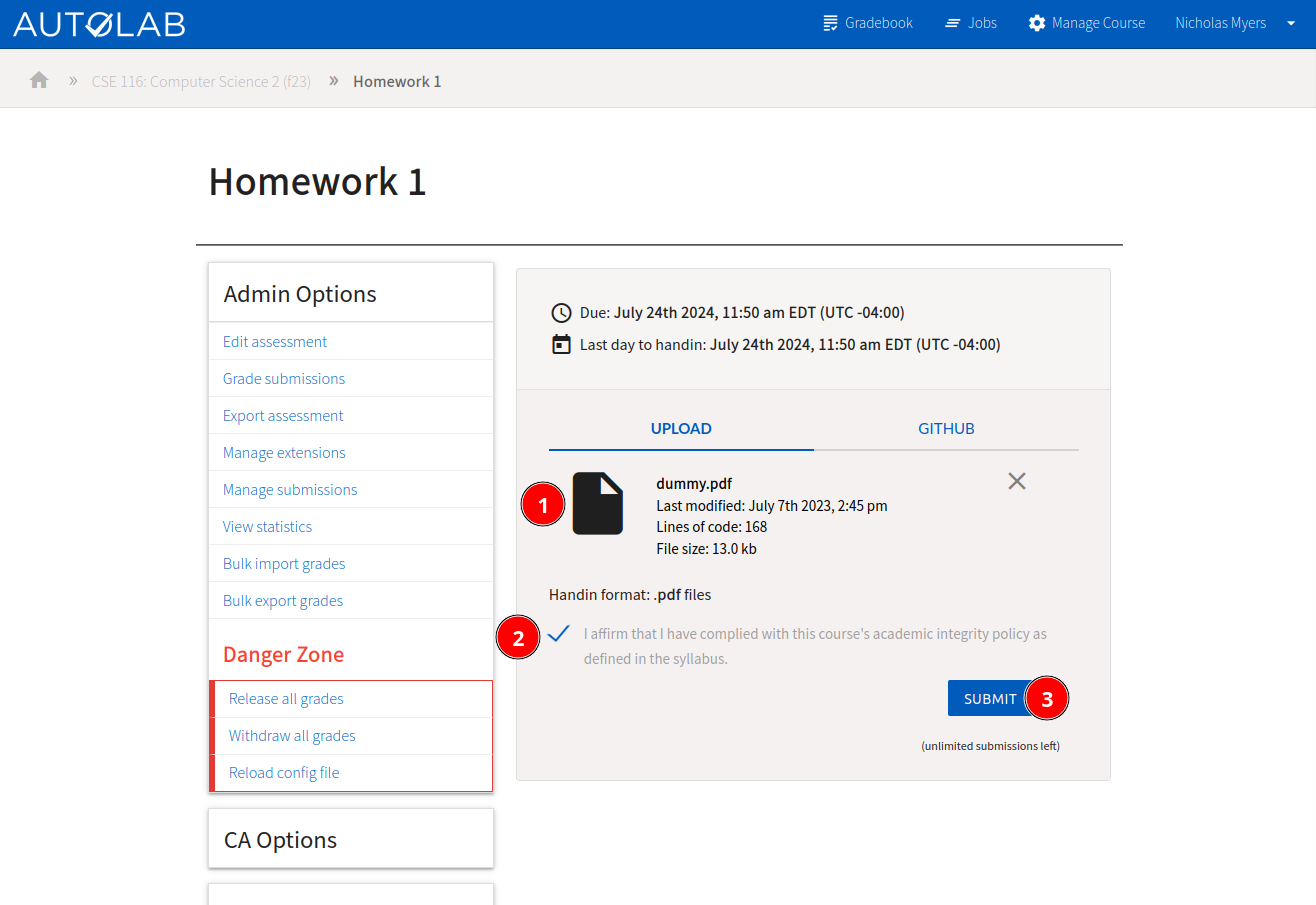Open Manage submissions

point(290,489)
